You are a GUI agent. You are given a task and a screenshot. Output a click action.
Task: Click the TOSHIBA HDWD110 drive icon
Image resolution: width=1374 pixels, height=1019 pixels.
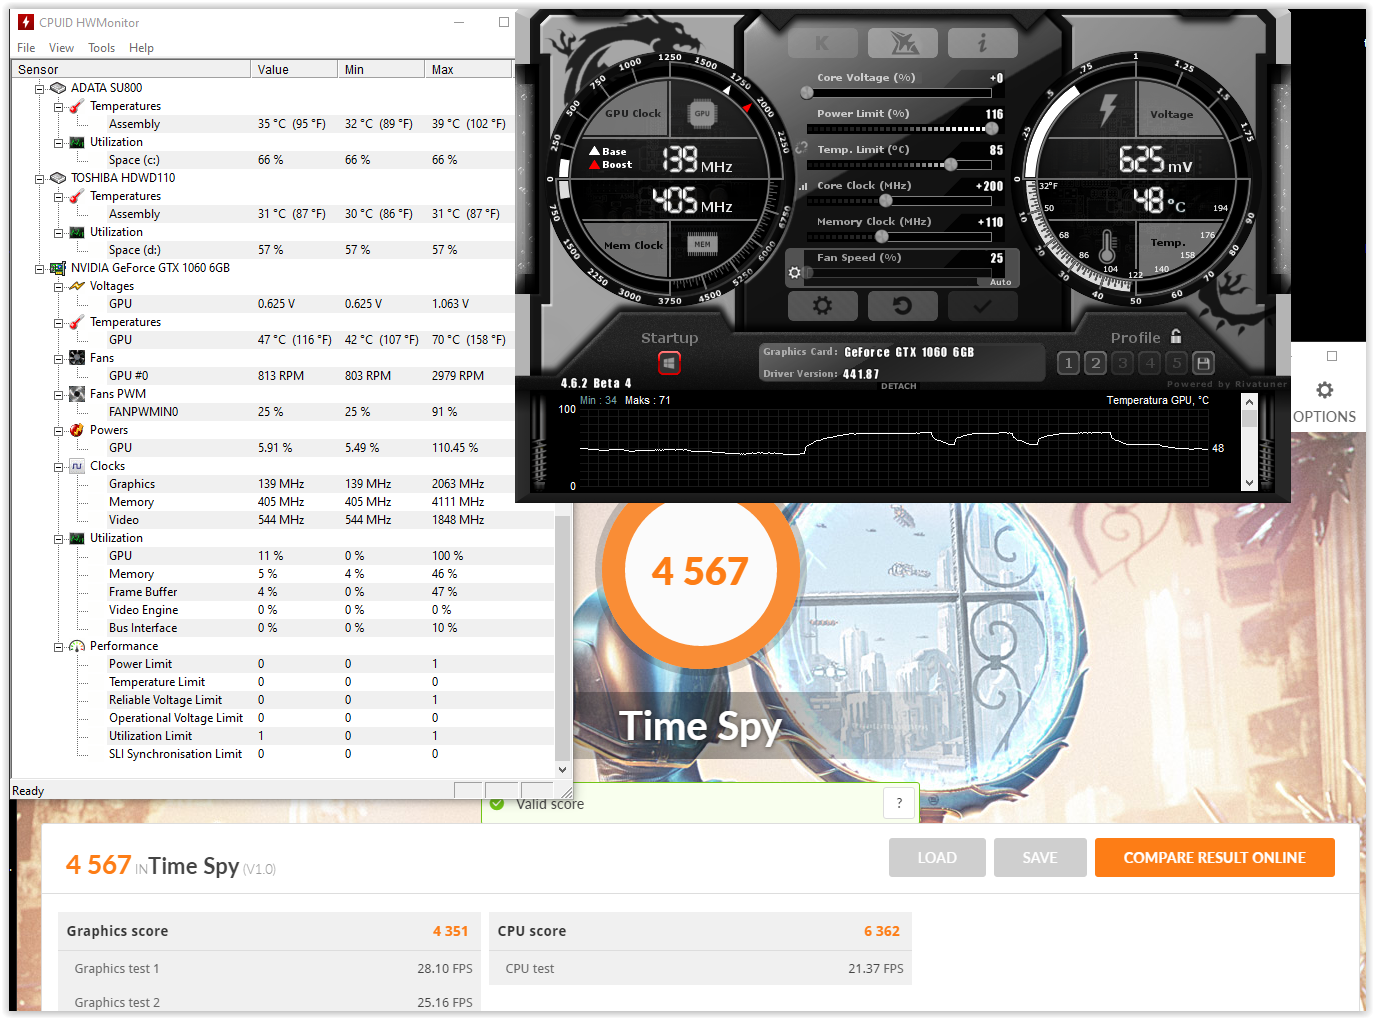click(x=58, y=178)
